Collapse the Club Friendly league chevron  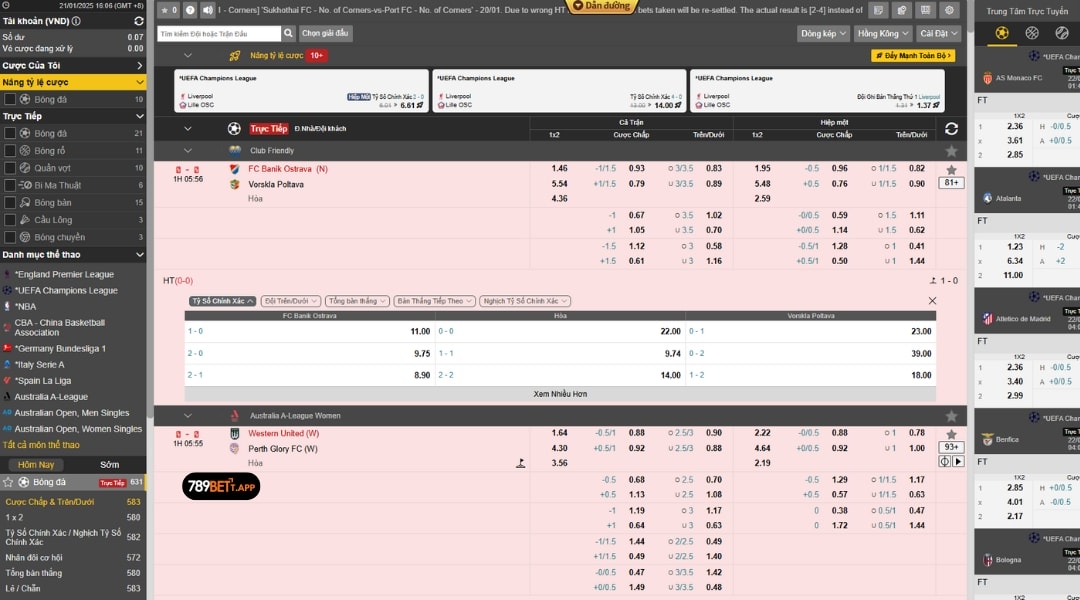(187, 151)
